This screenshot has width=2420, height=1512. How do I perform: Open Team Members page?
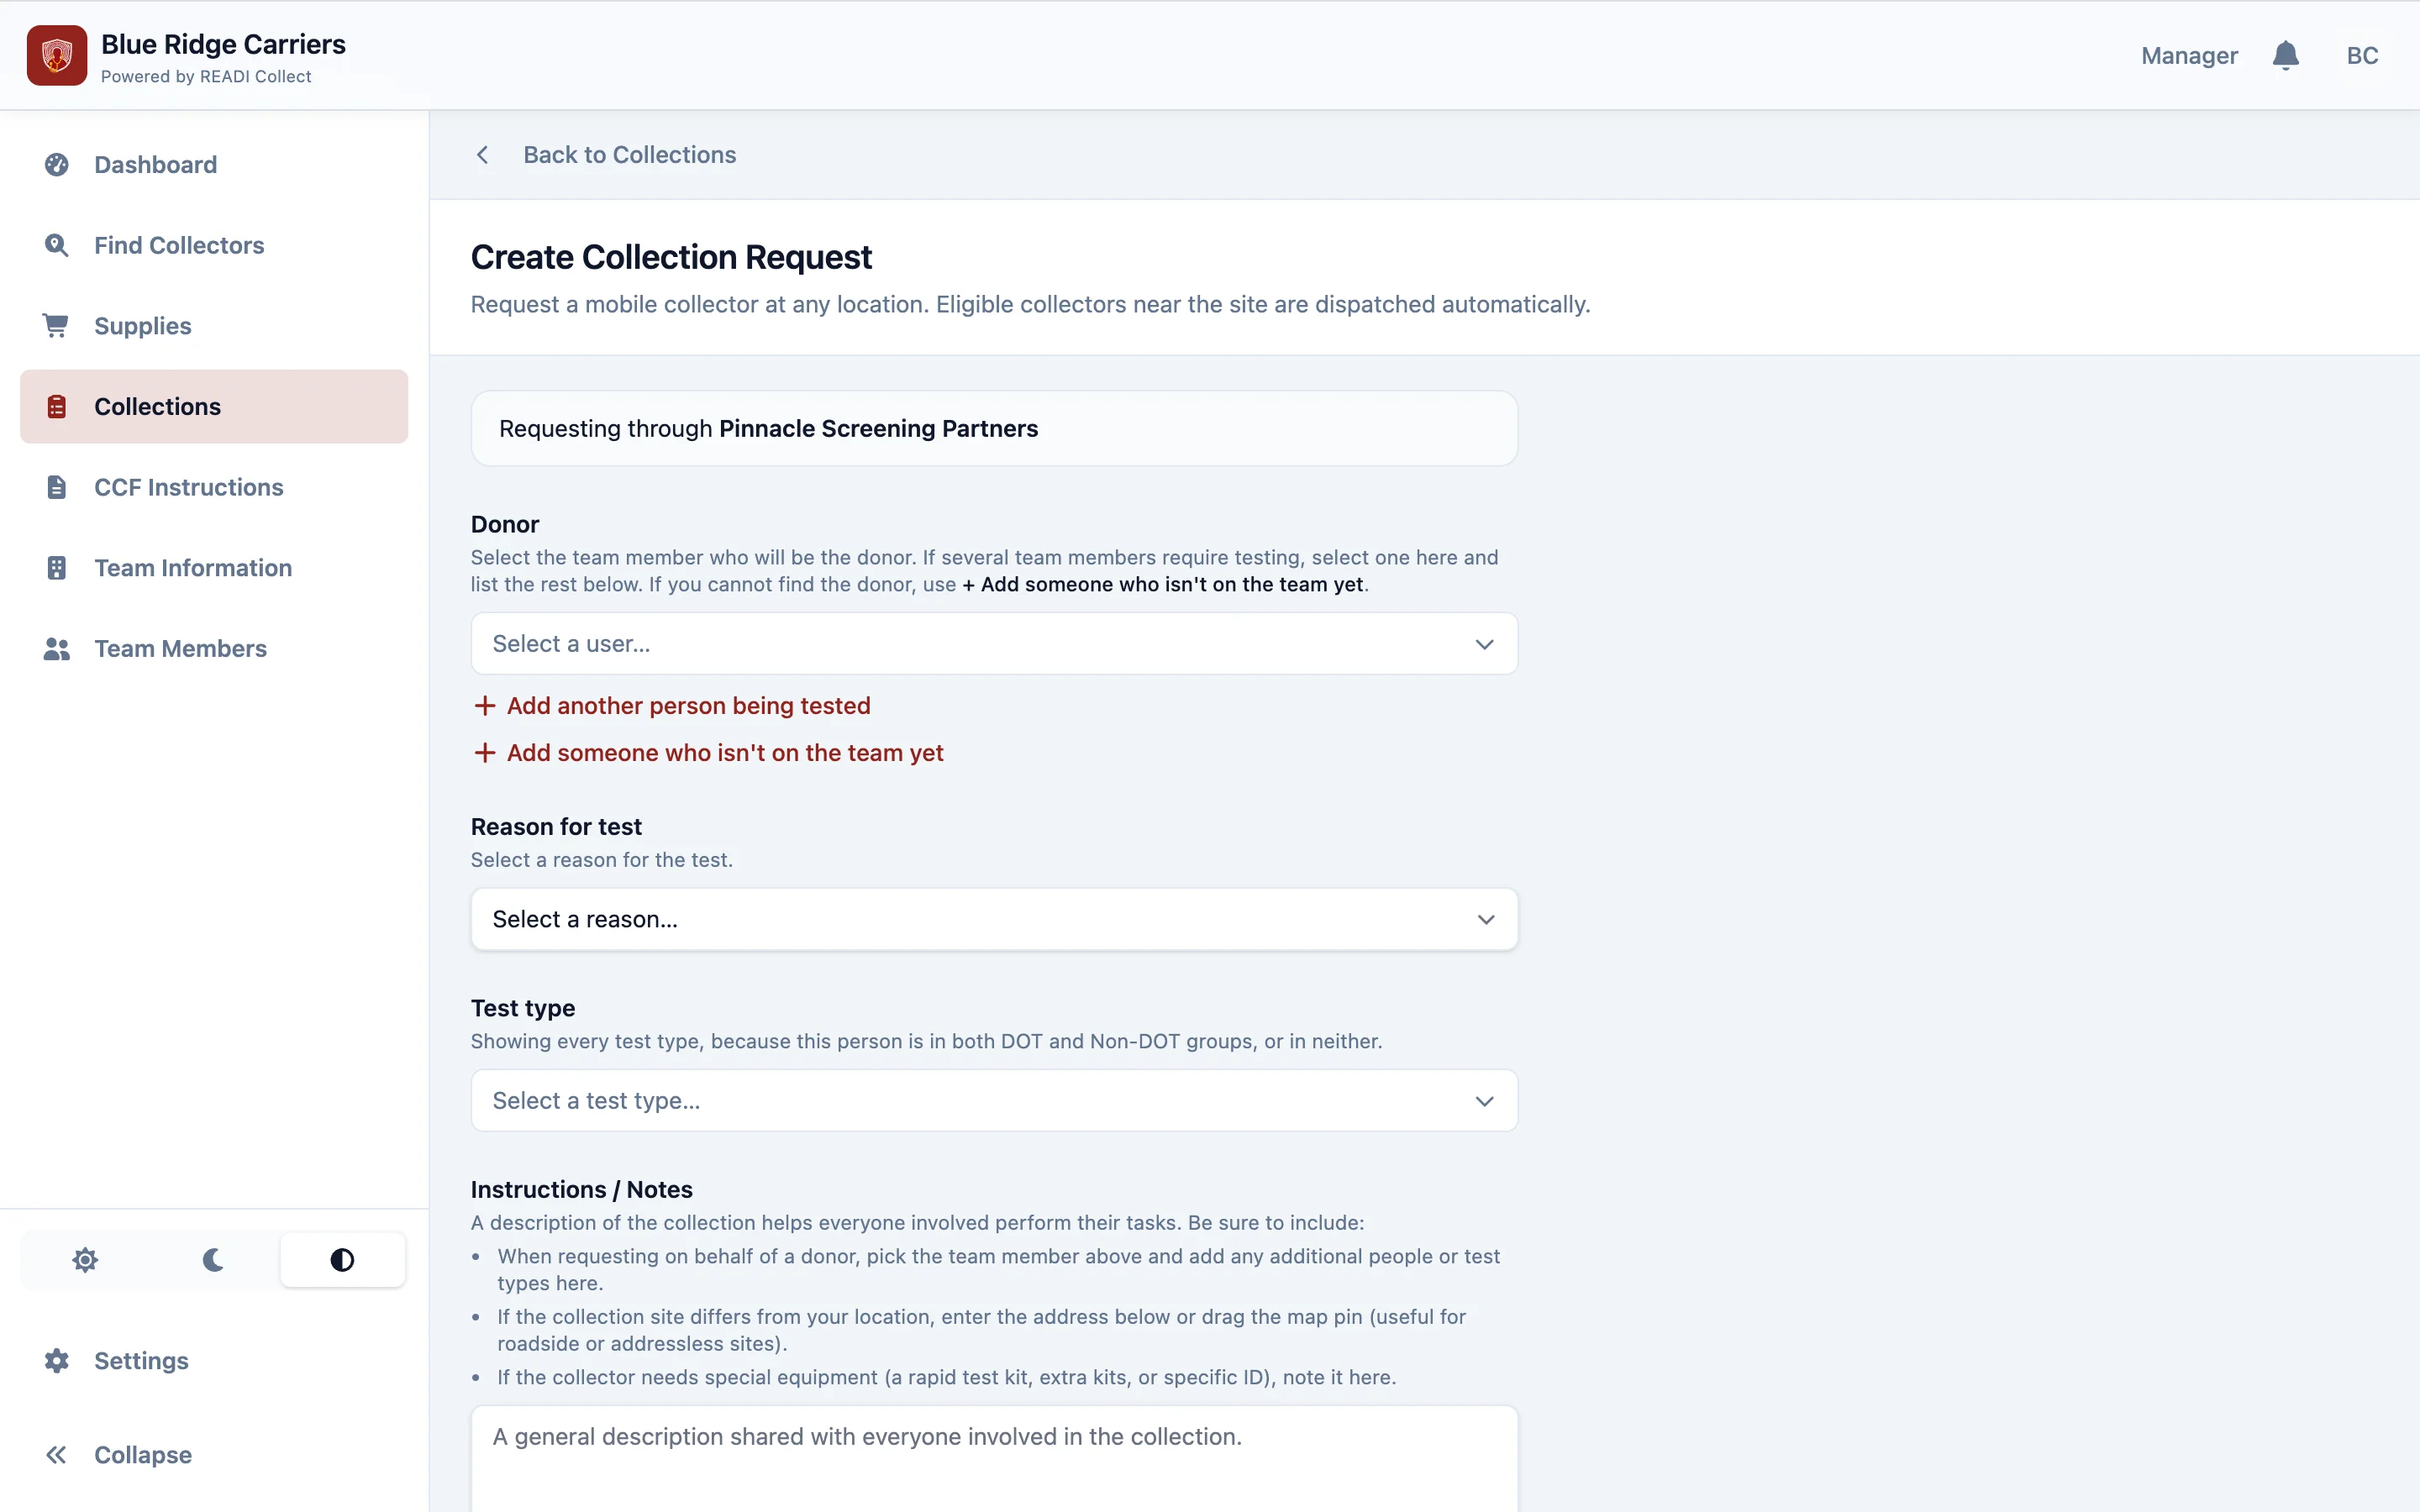pyautogui.click(x=214, y=649)
